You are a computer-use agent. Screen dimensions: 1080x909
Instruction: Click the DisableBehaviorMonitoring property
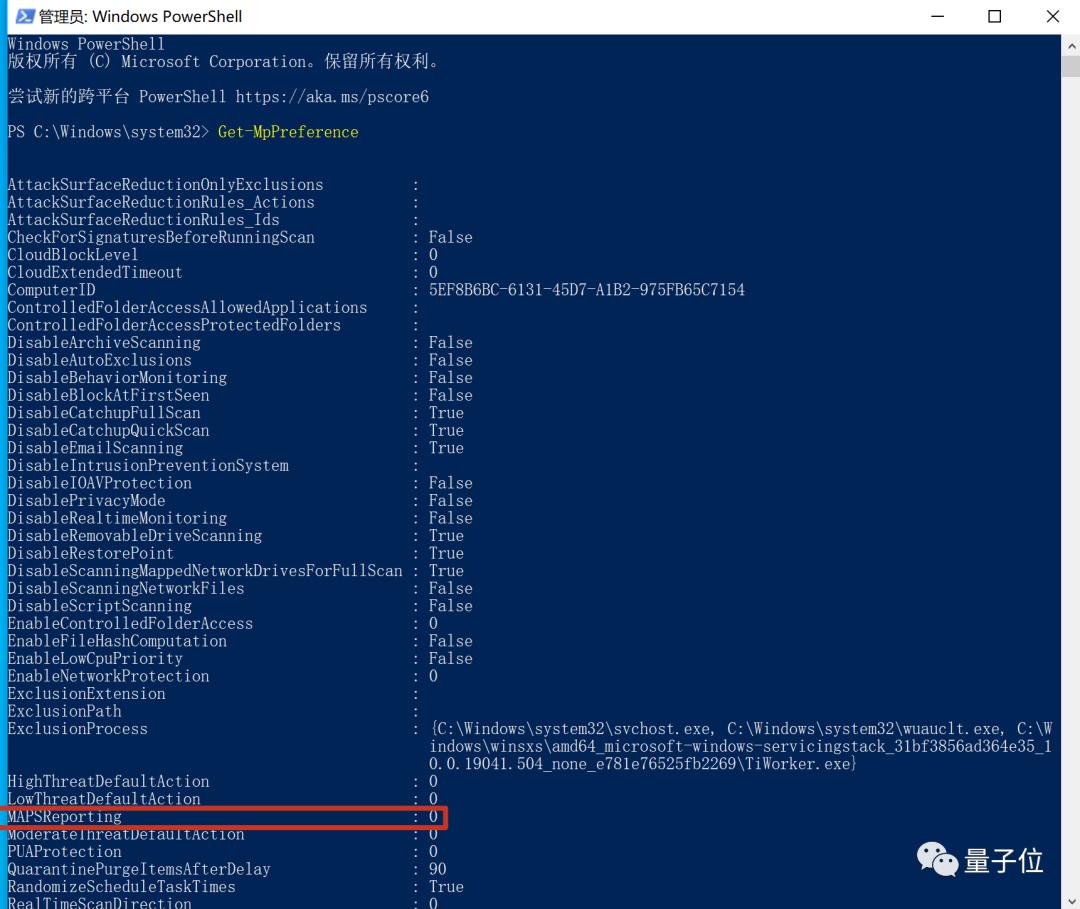pos(117,378)
